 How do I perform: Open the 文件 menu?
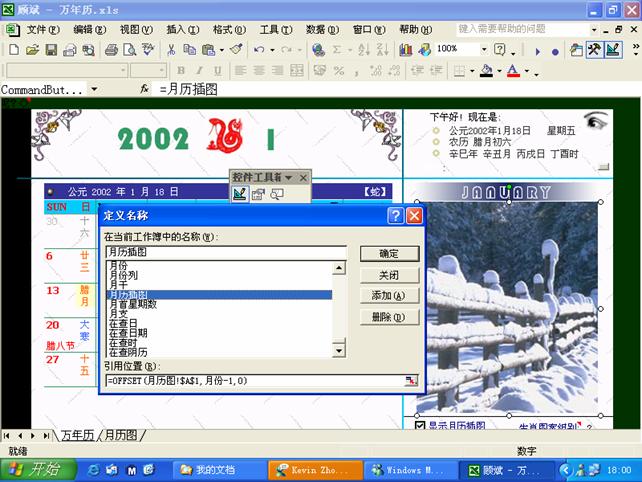coord(43,29)
